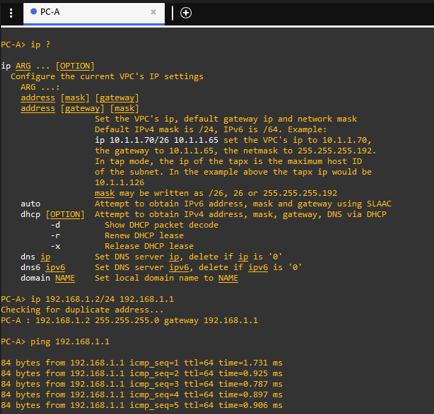Screen dimensions: 434x414
Task: Click the '-x Release DHCP lease' line
Action: click(x=122, y=246)
